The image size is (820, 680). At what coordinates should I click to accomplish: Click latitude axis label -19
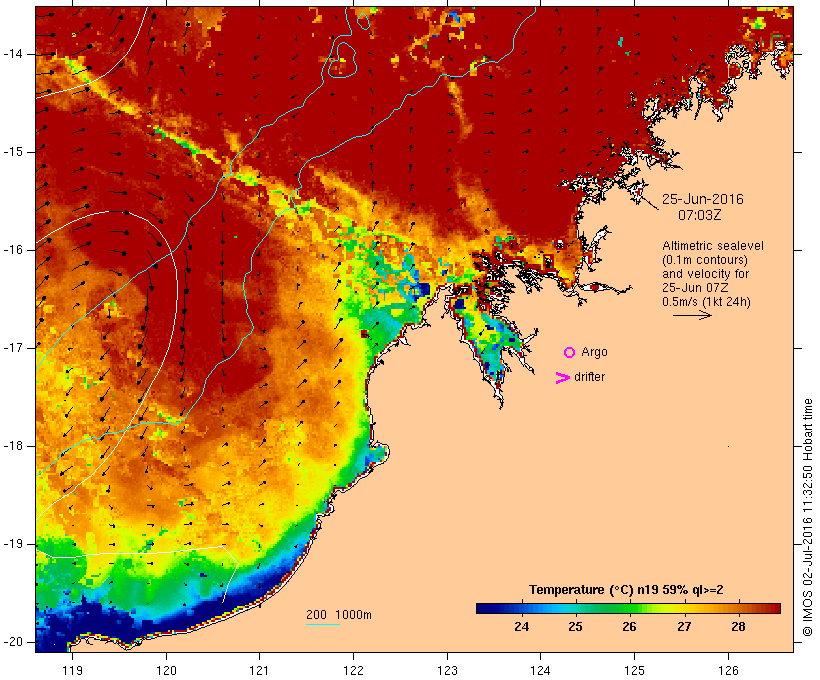click(13, 544)
